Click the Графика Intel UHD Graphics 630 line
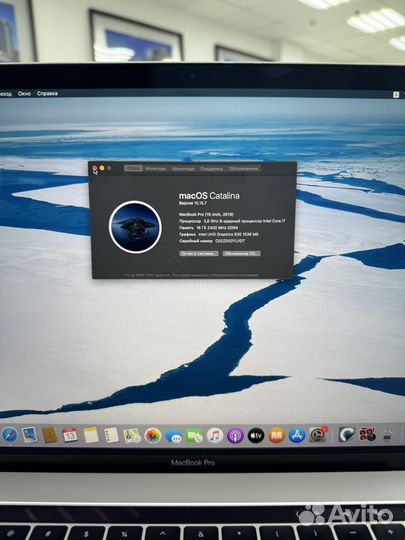 tap(218, 234)
